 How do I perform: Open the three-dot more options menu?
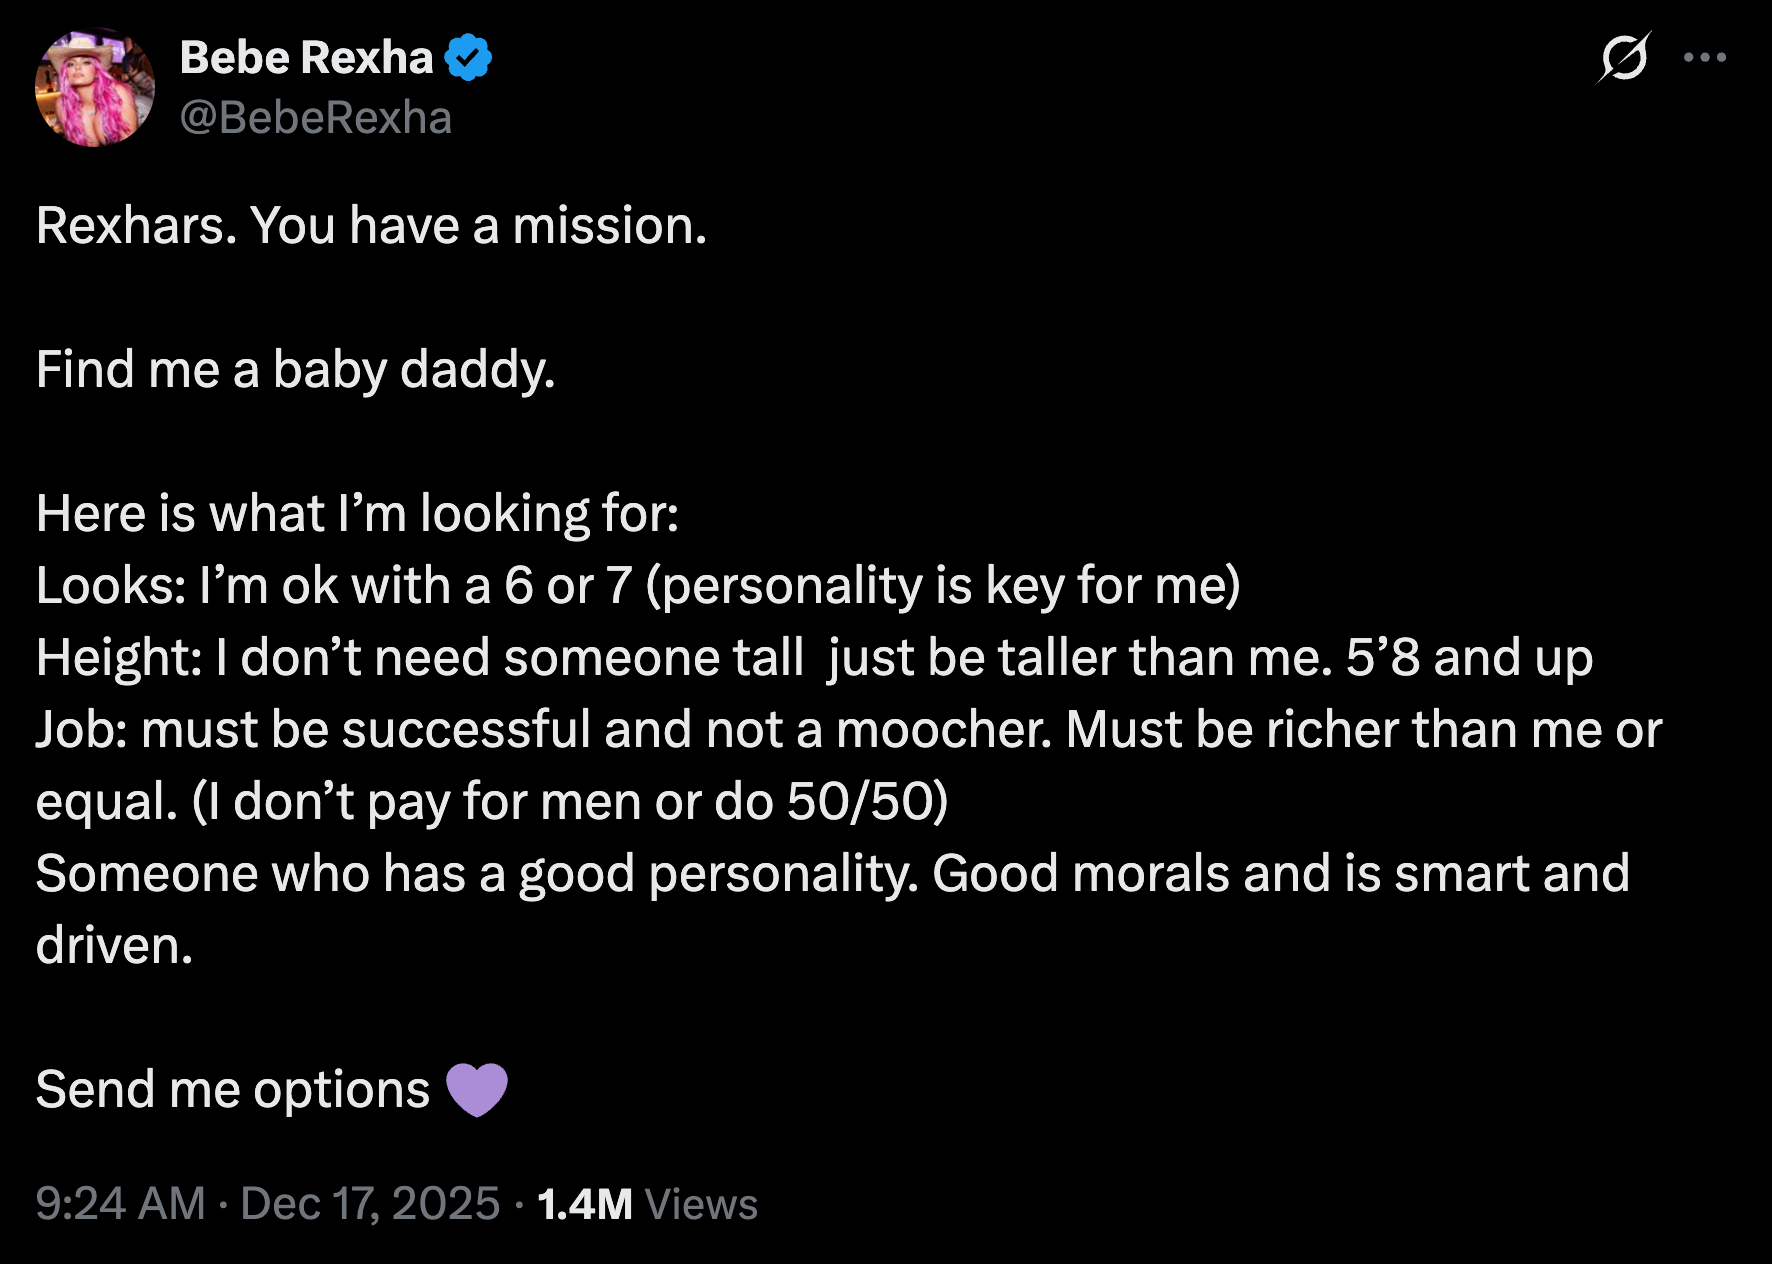1704,58
